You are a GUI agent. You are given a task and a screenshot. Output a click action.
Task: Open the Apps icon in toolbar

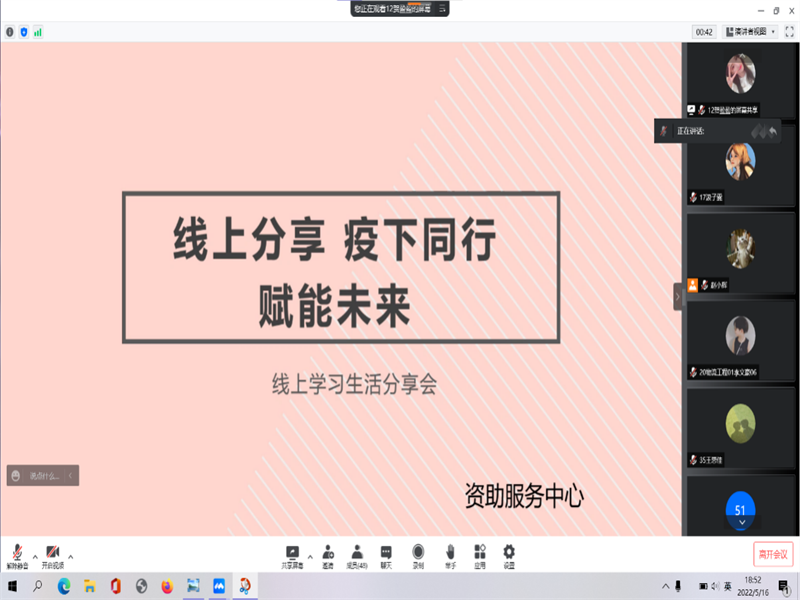[480, 554]
